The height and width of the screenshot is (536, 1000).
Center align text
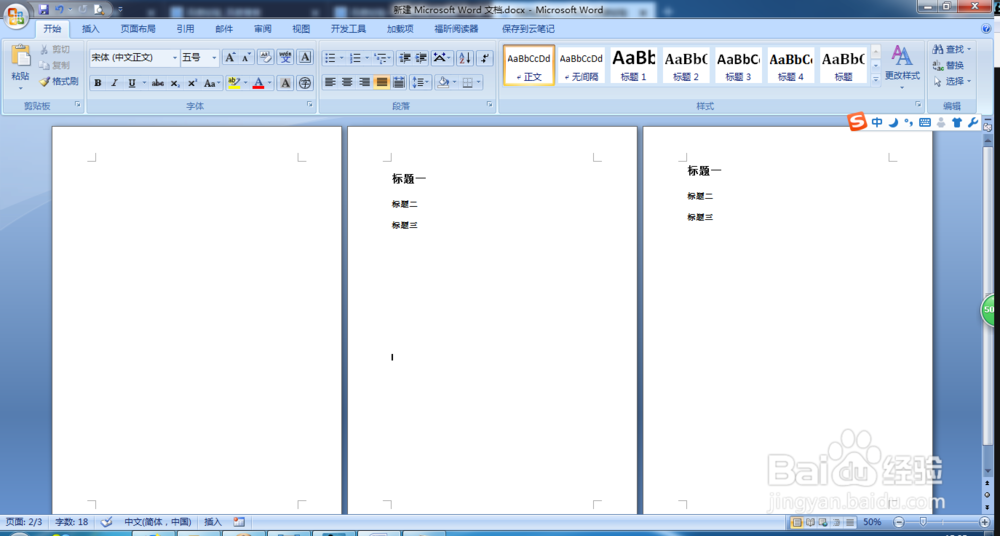pyautogui.click(x=347, y=82)
